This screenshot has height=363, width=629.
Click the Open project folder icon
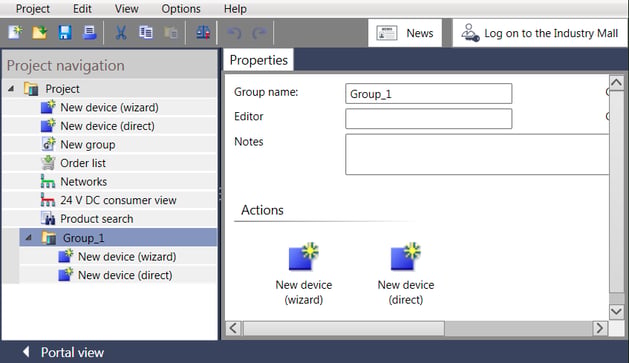coord(39,32)
